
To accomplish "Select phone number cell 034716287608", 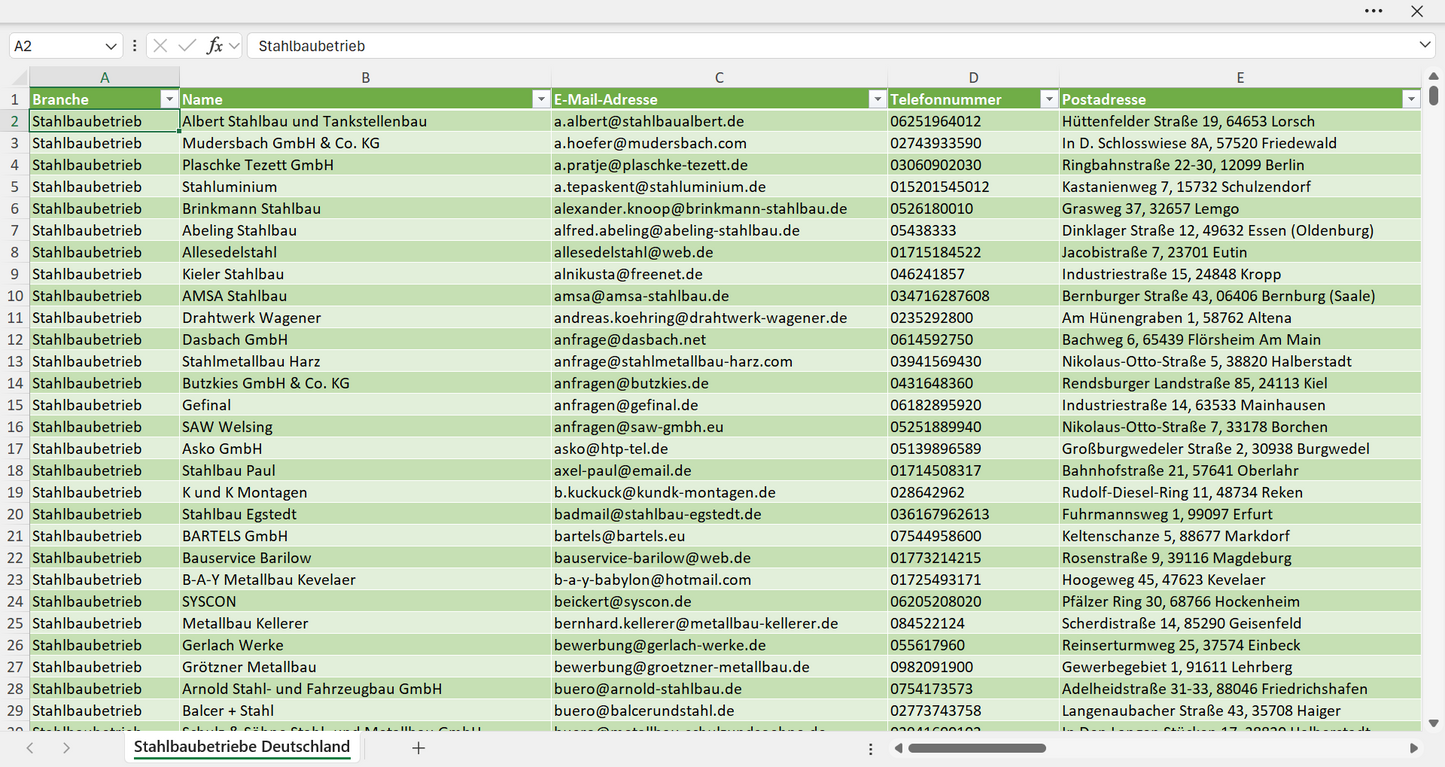I will pos(973,296).
